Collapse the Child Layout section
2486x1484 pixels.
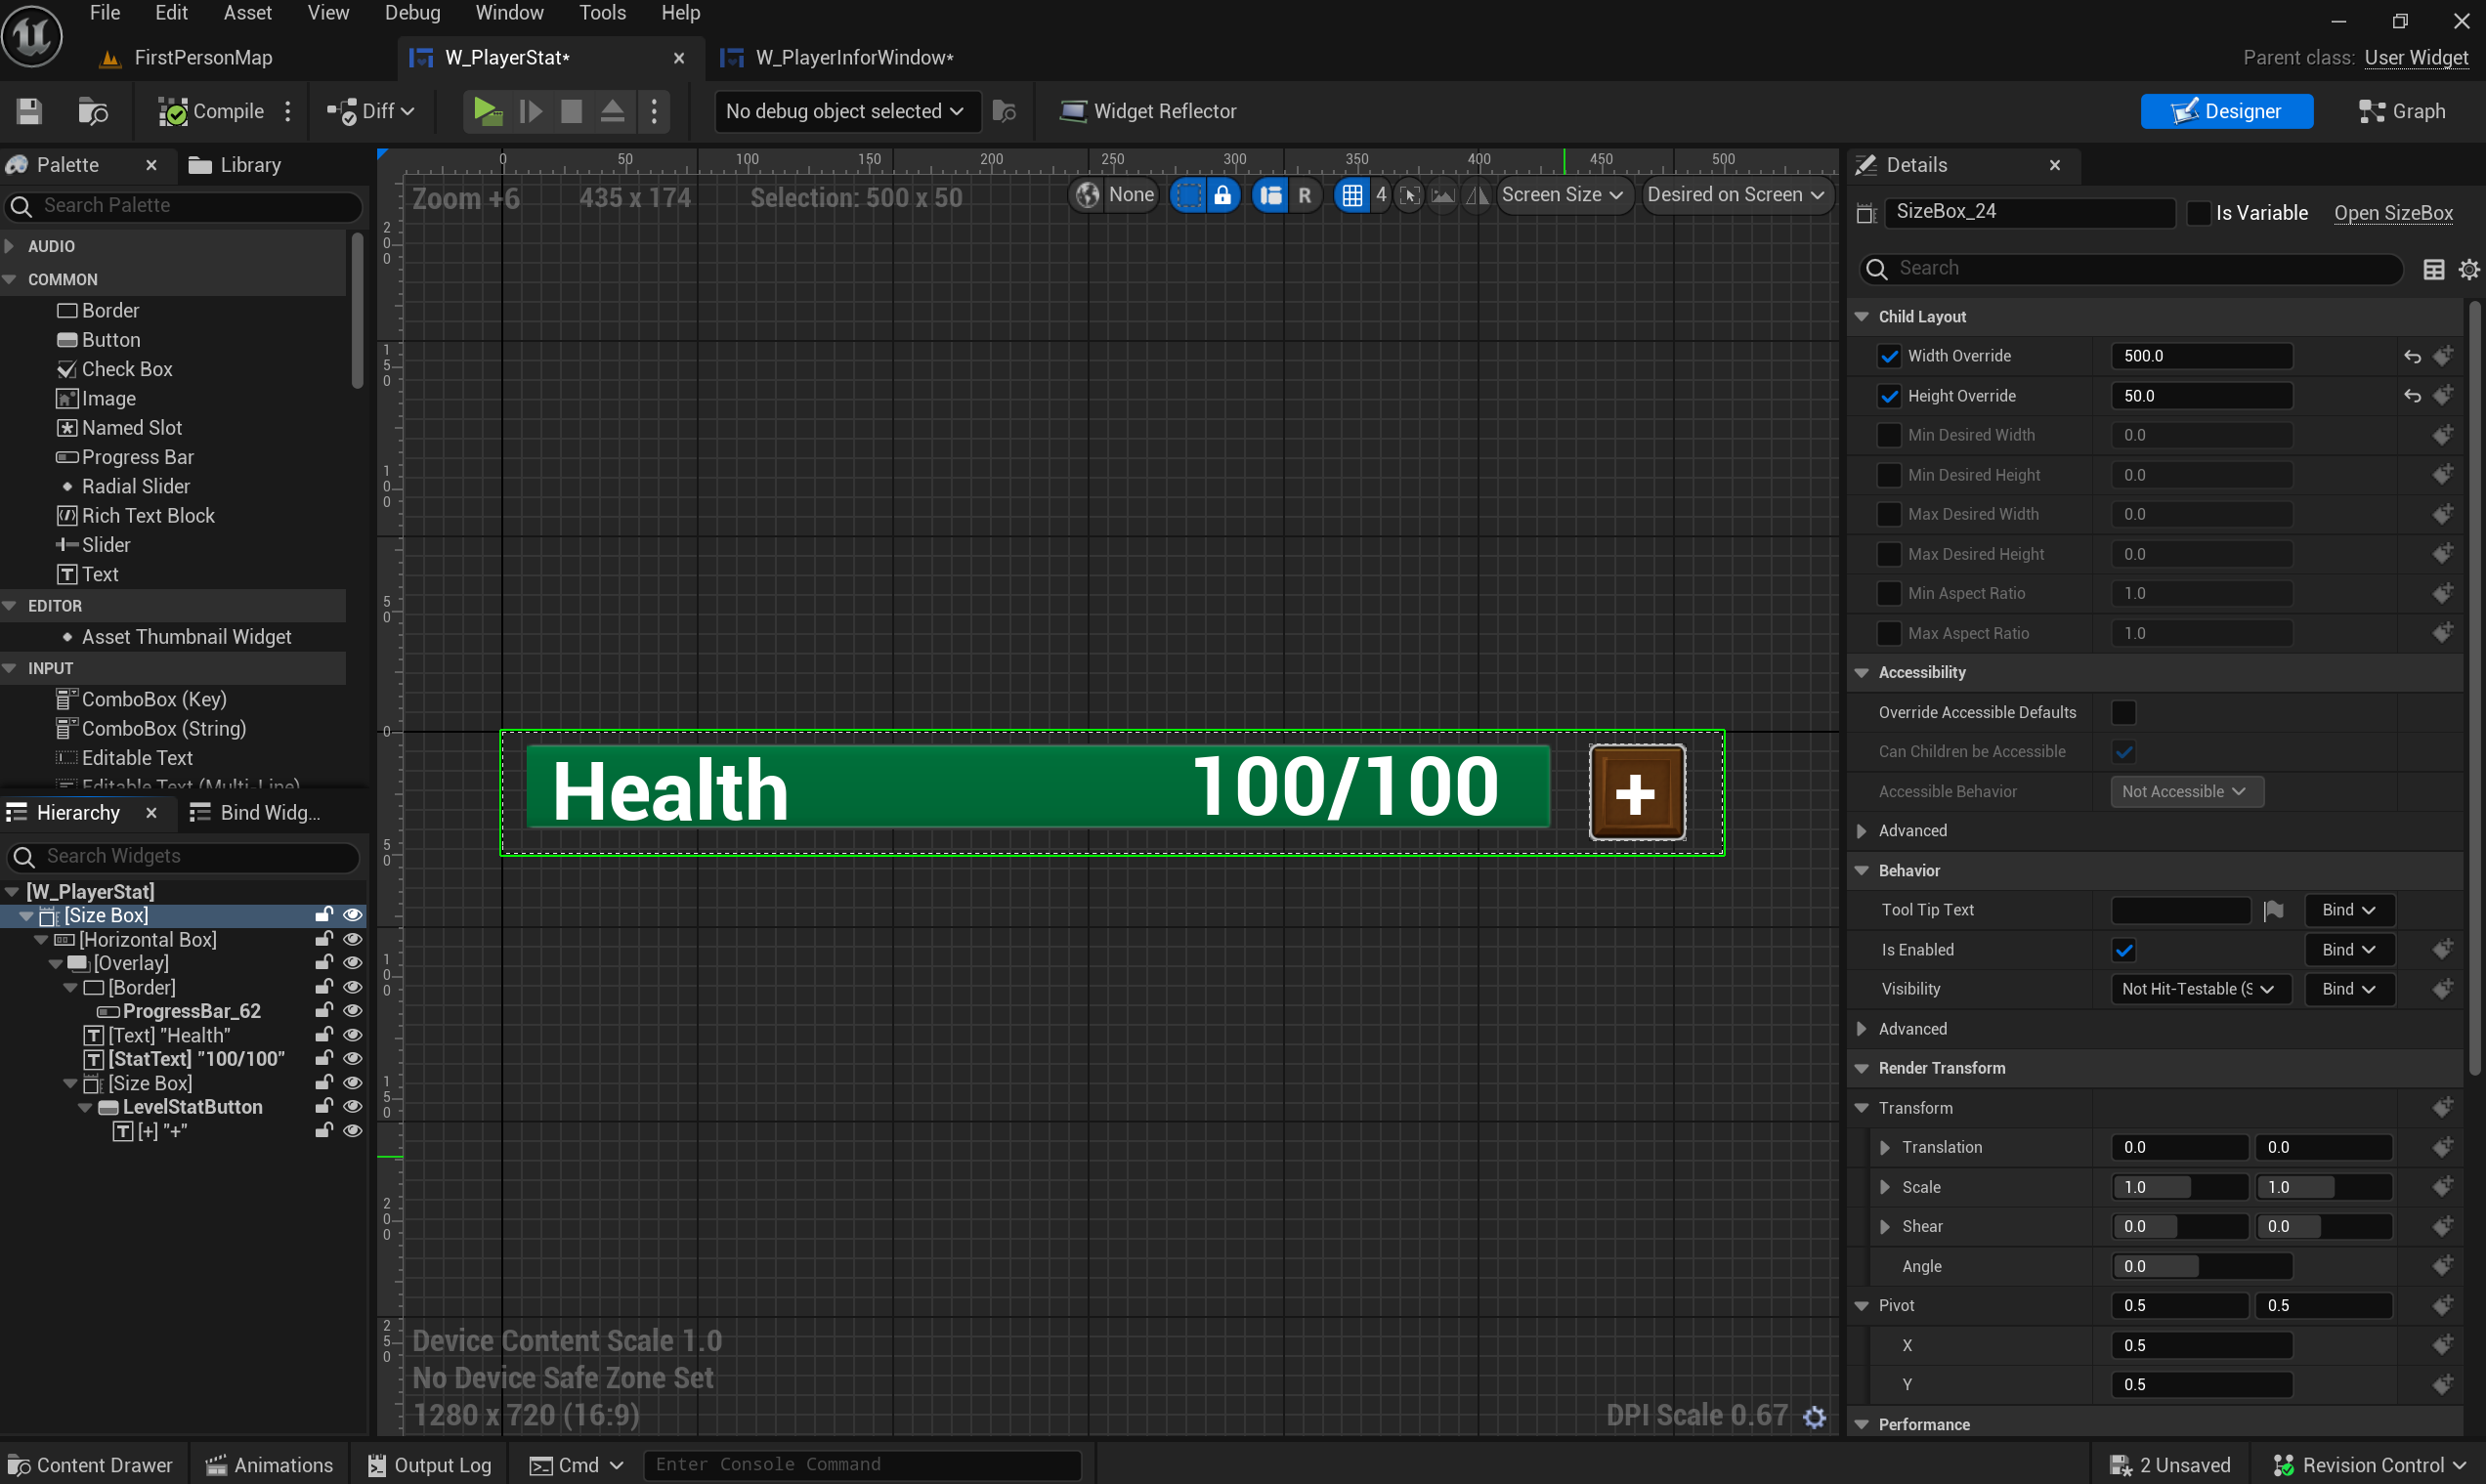[1862, 316]
